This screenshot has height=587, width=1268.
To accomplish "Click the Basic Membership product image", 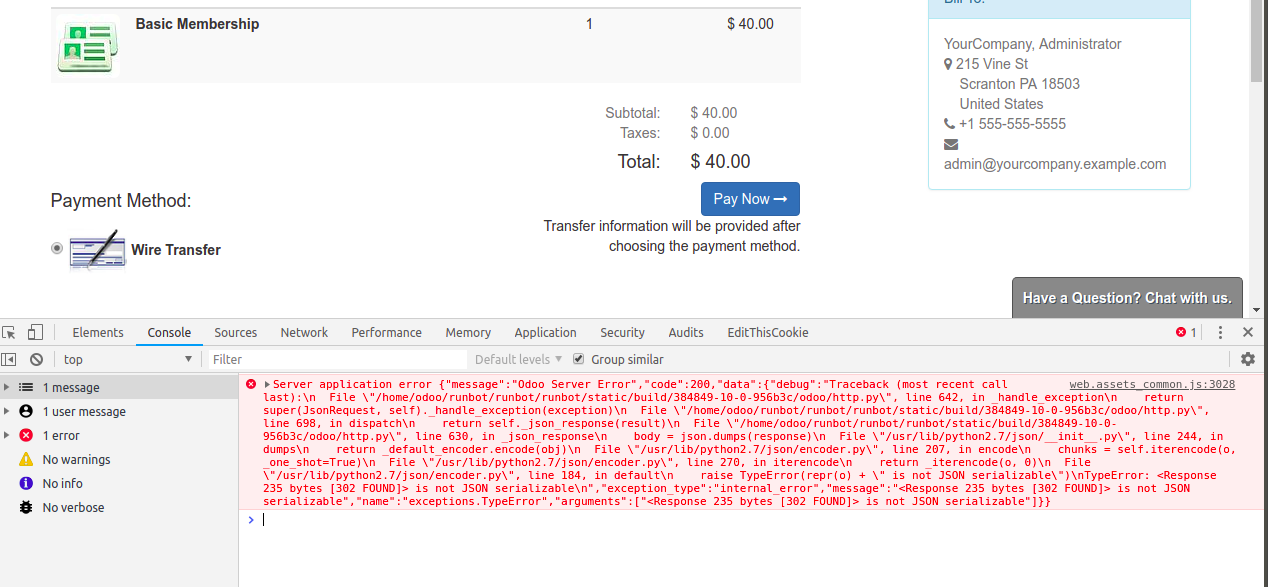I will 88,46.
